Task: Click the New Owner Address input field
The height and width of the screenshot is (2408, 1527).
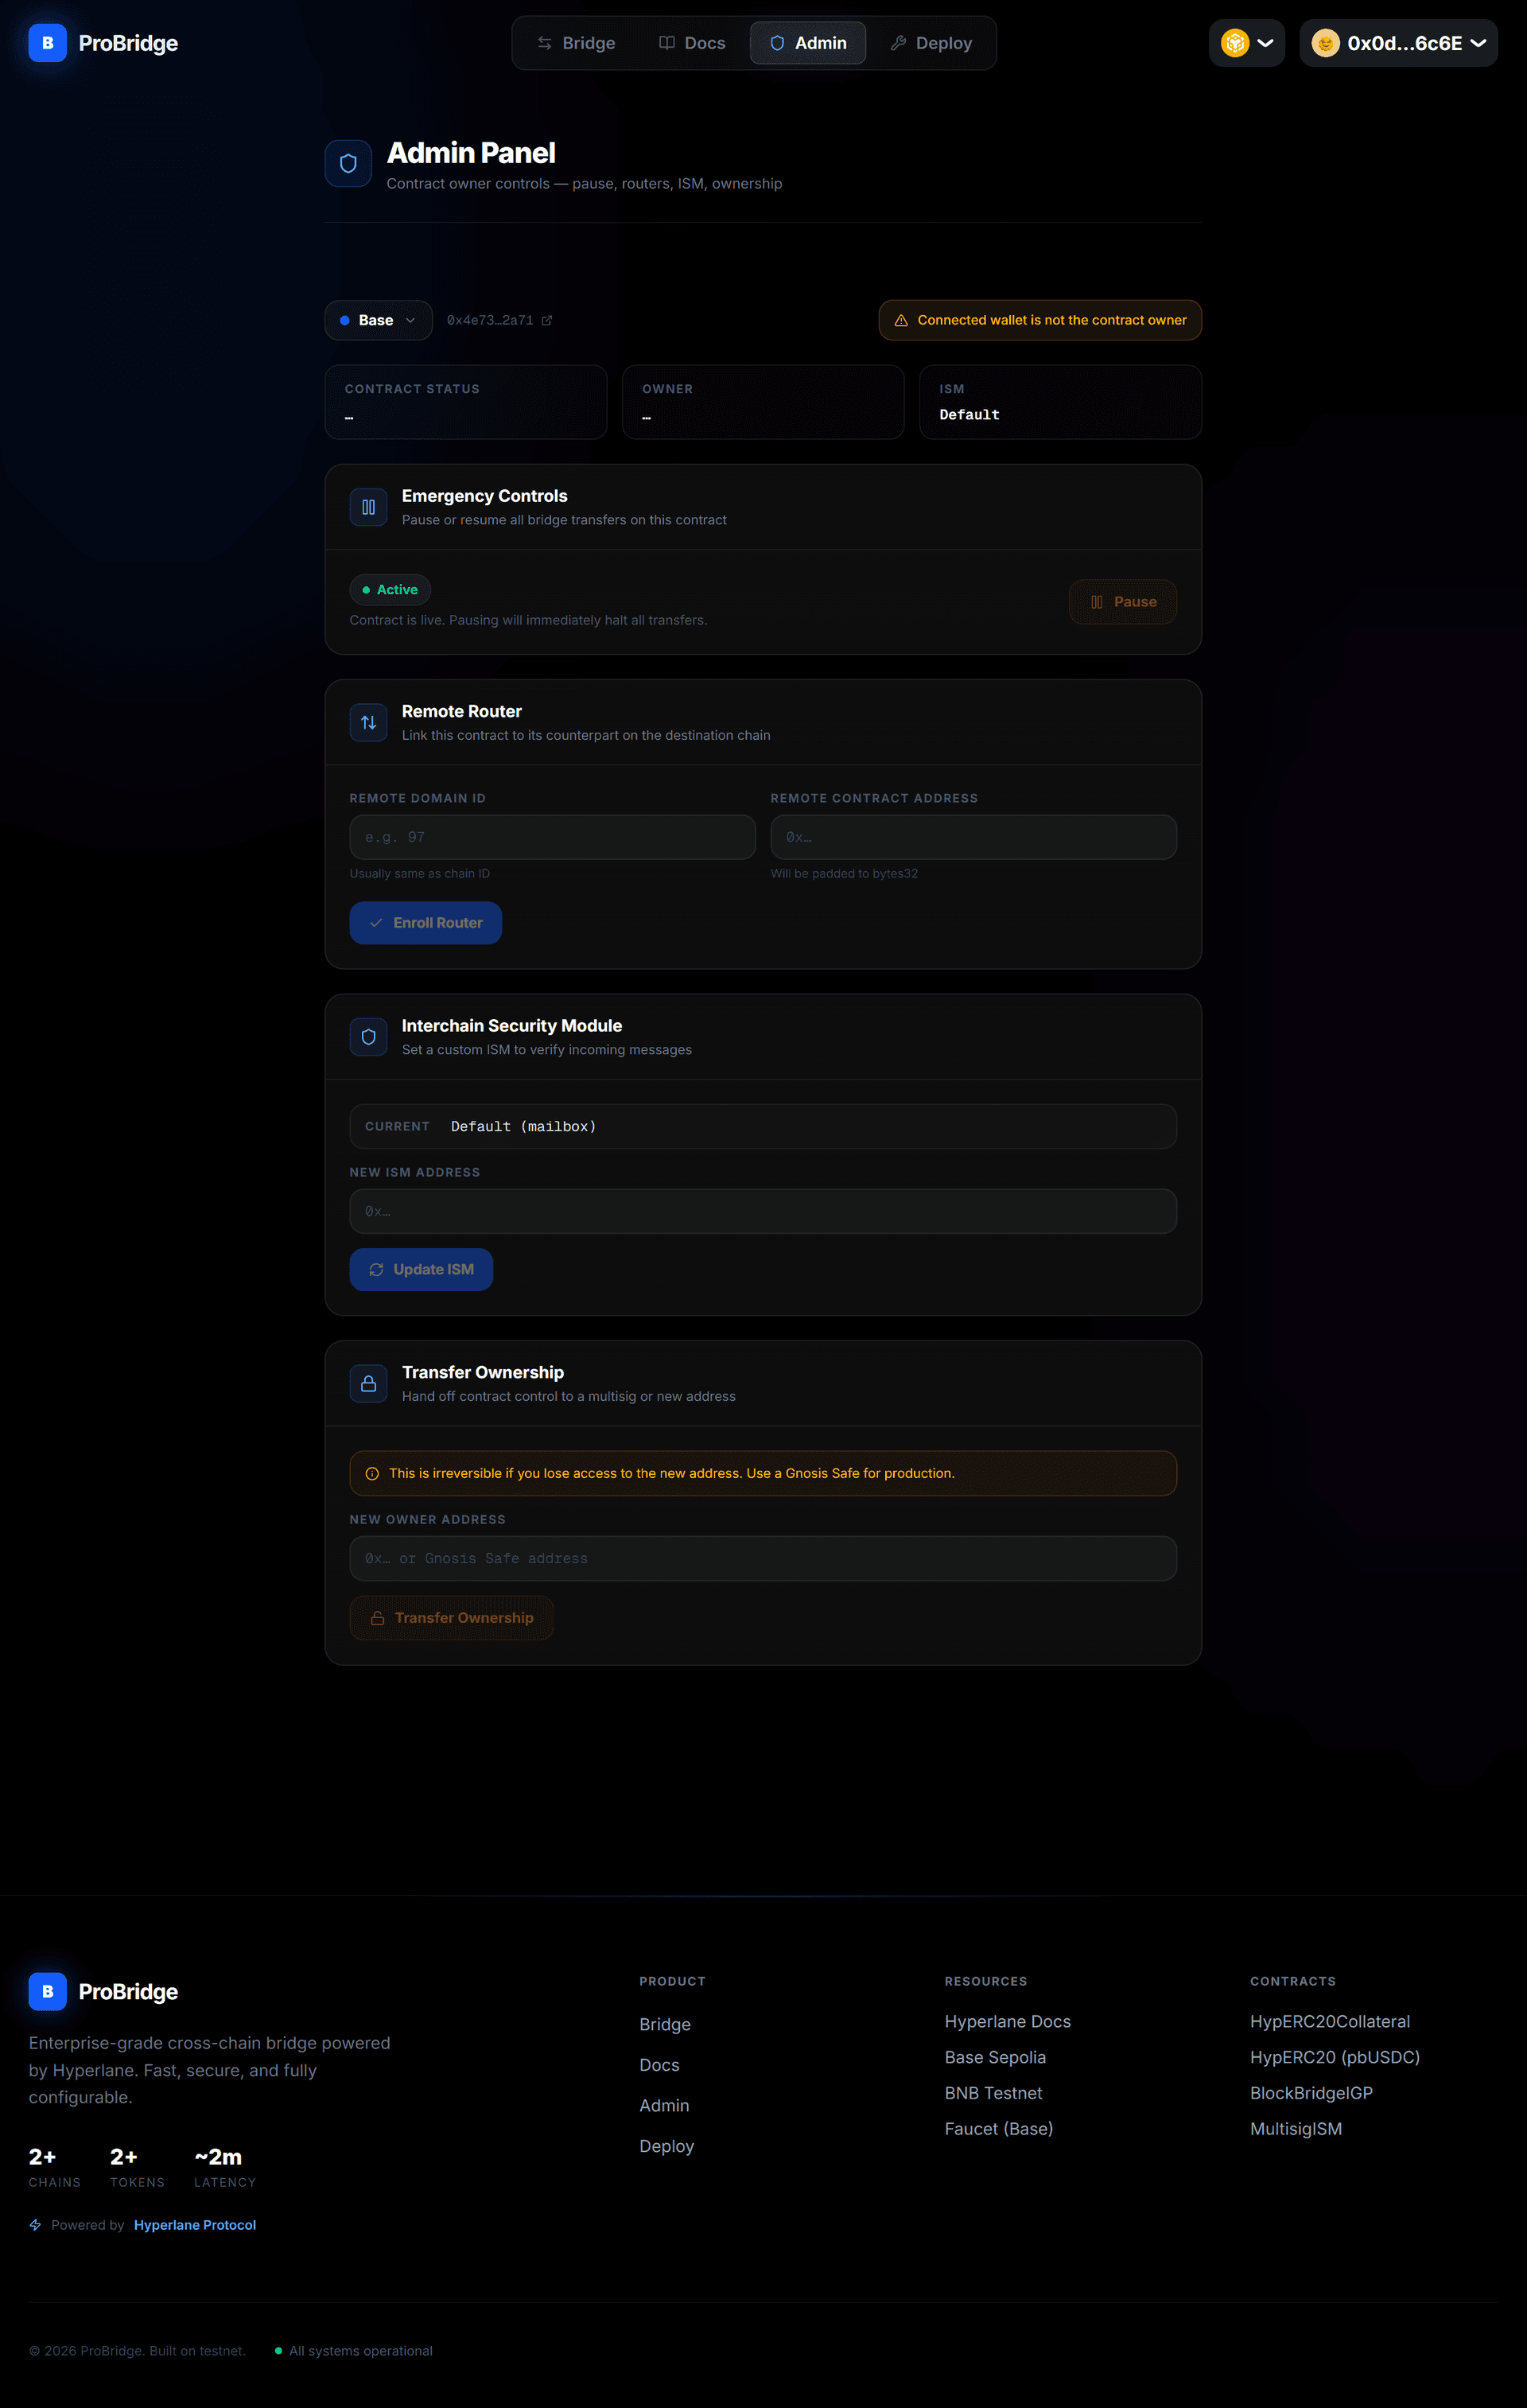Action: point(762,1558)
